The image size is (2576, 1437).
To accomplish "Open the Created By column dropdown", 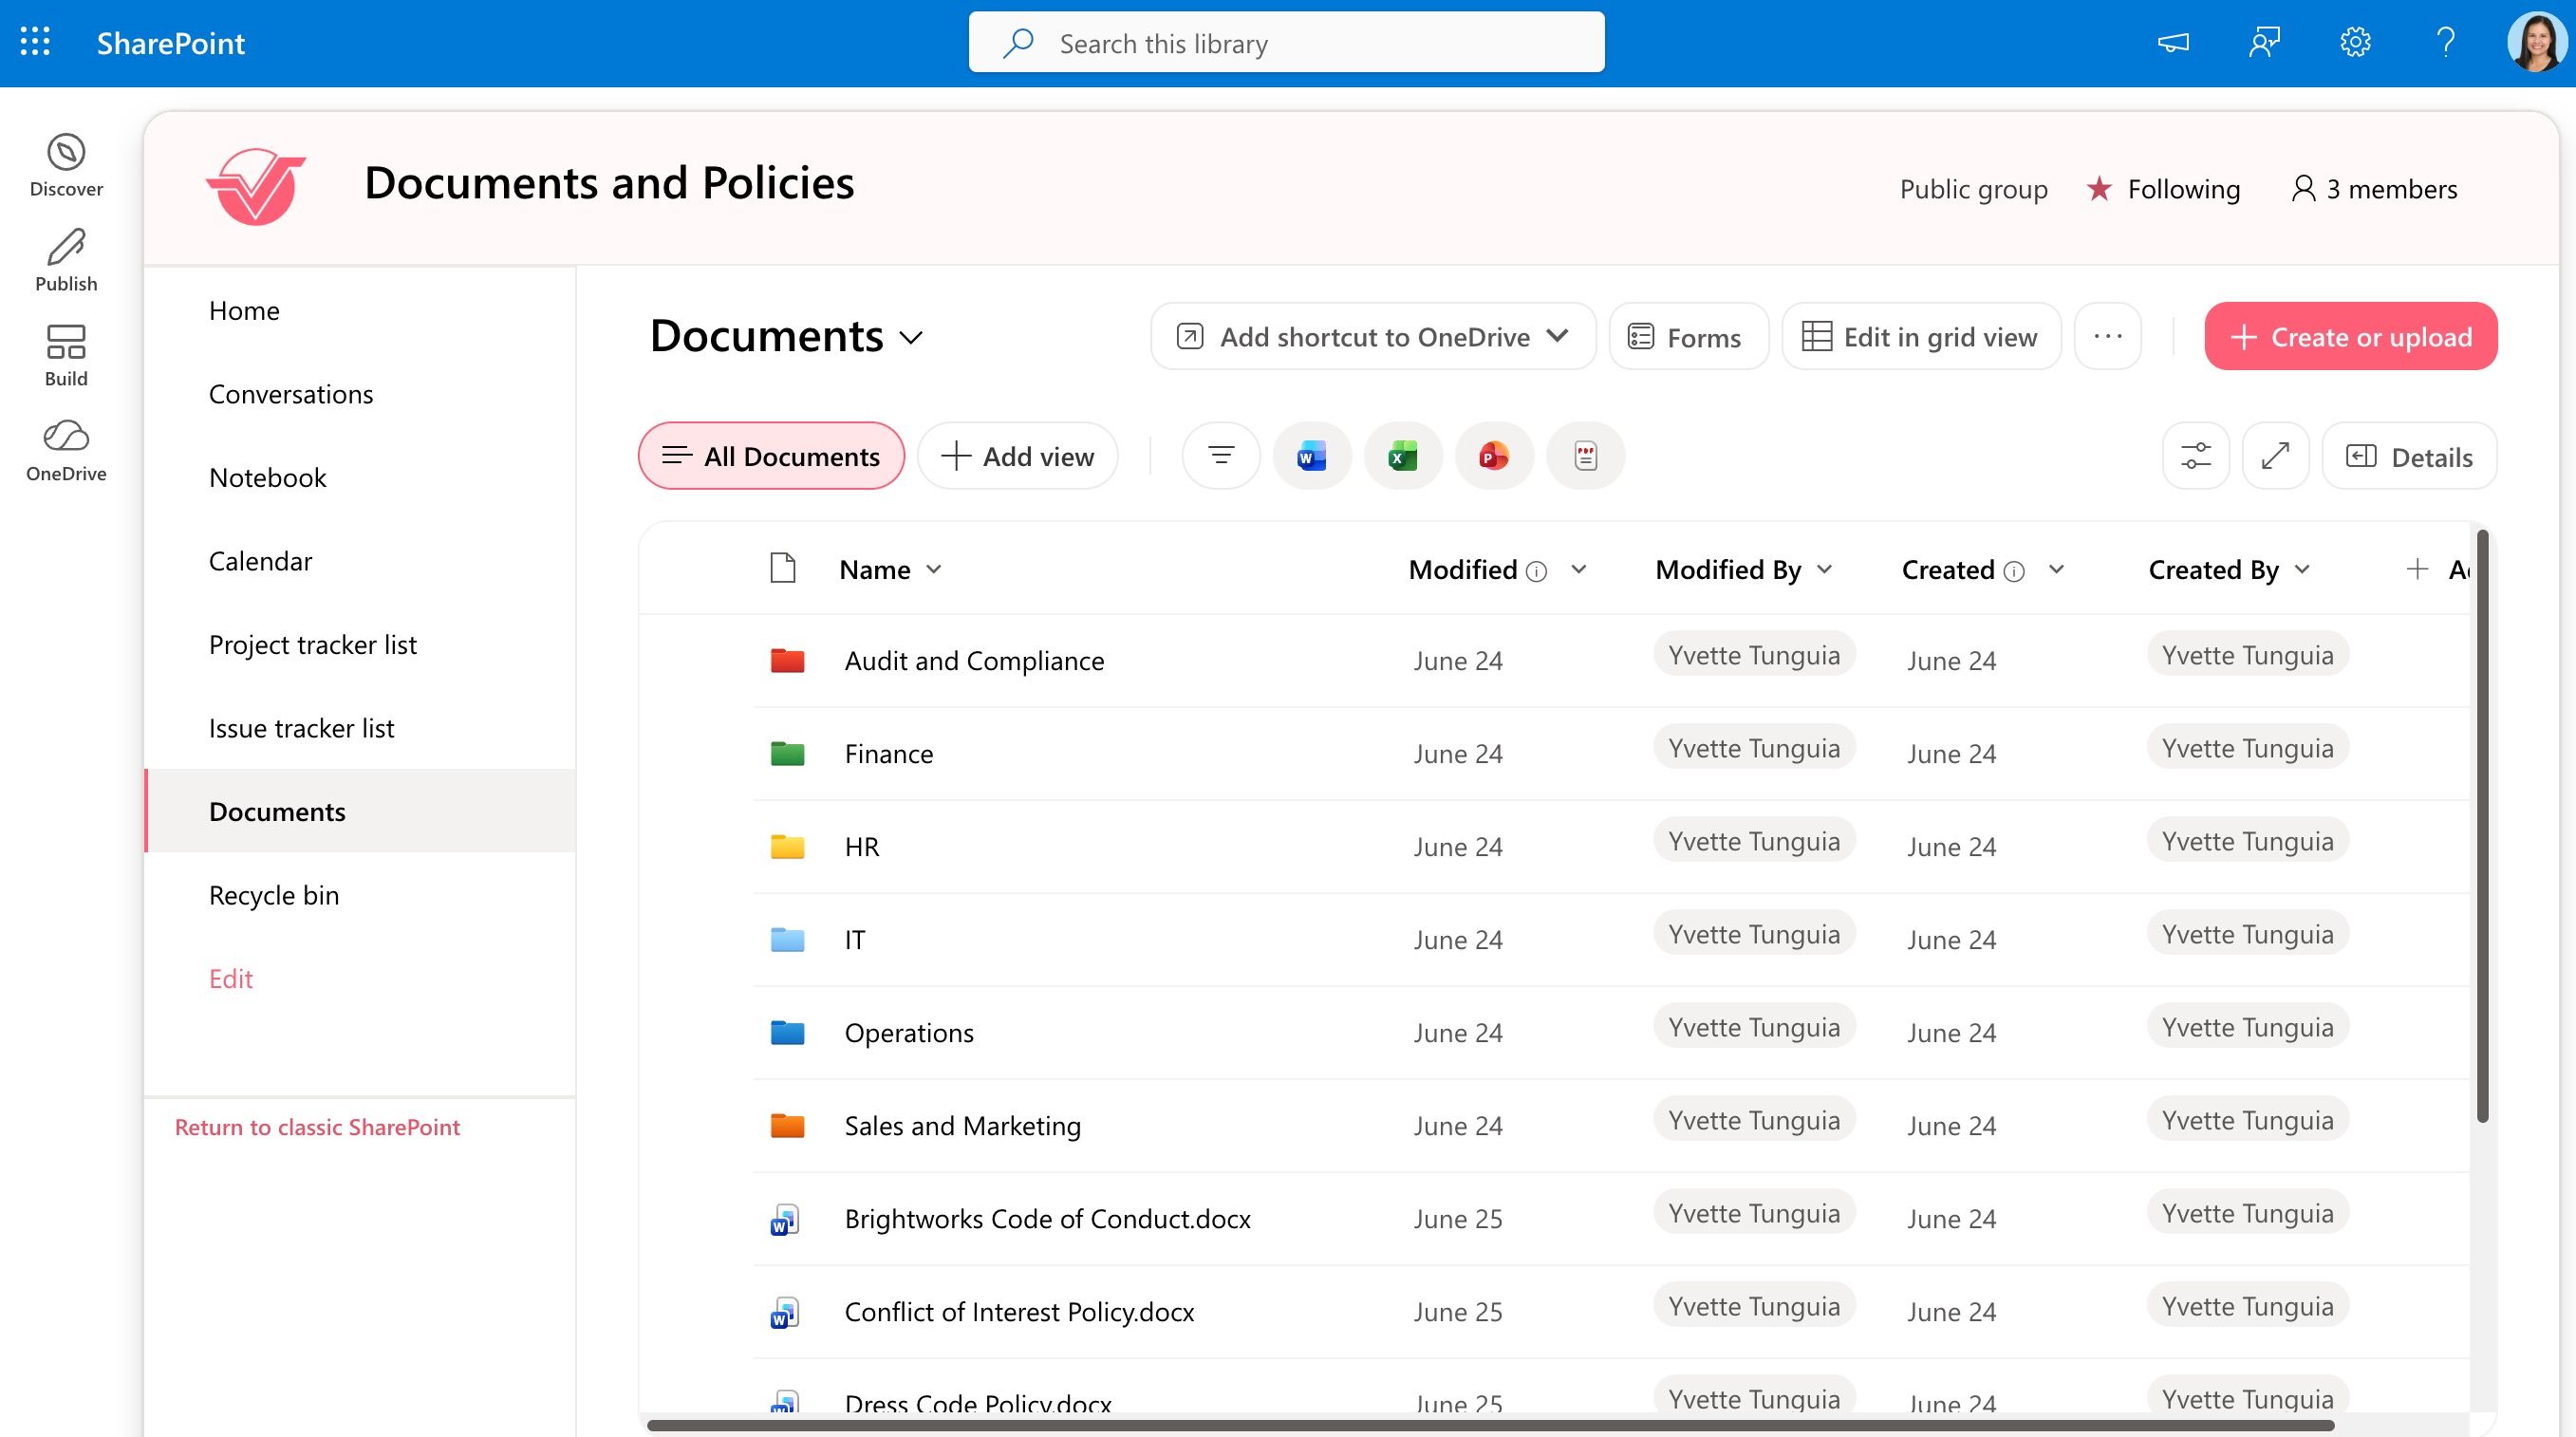I will (x=2302, y=569).
